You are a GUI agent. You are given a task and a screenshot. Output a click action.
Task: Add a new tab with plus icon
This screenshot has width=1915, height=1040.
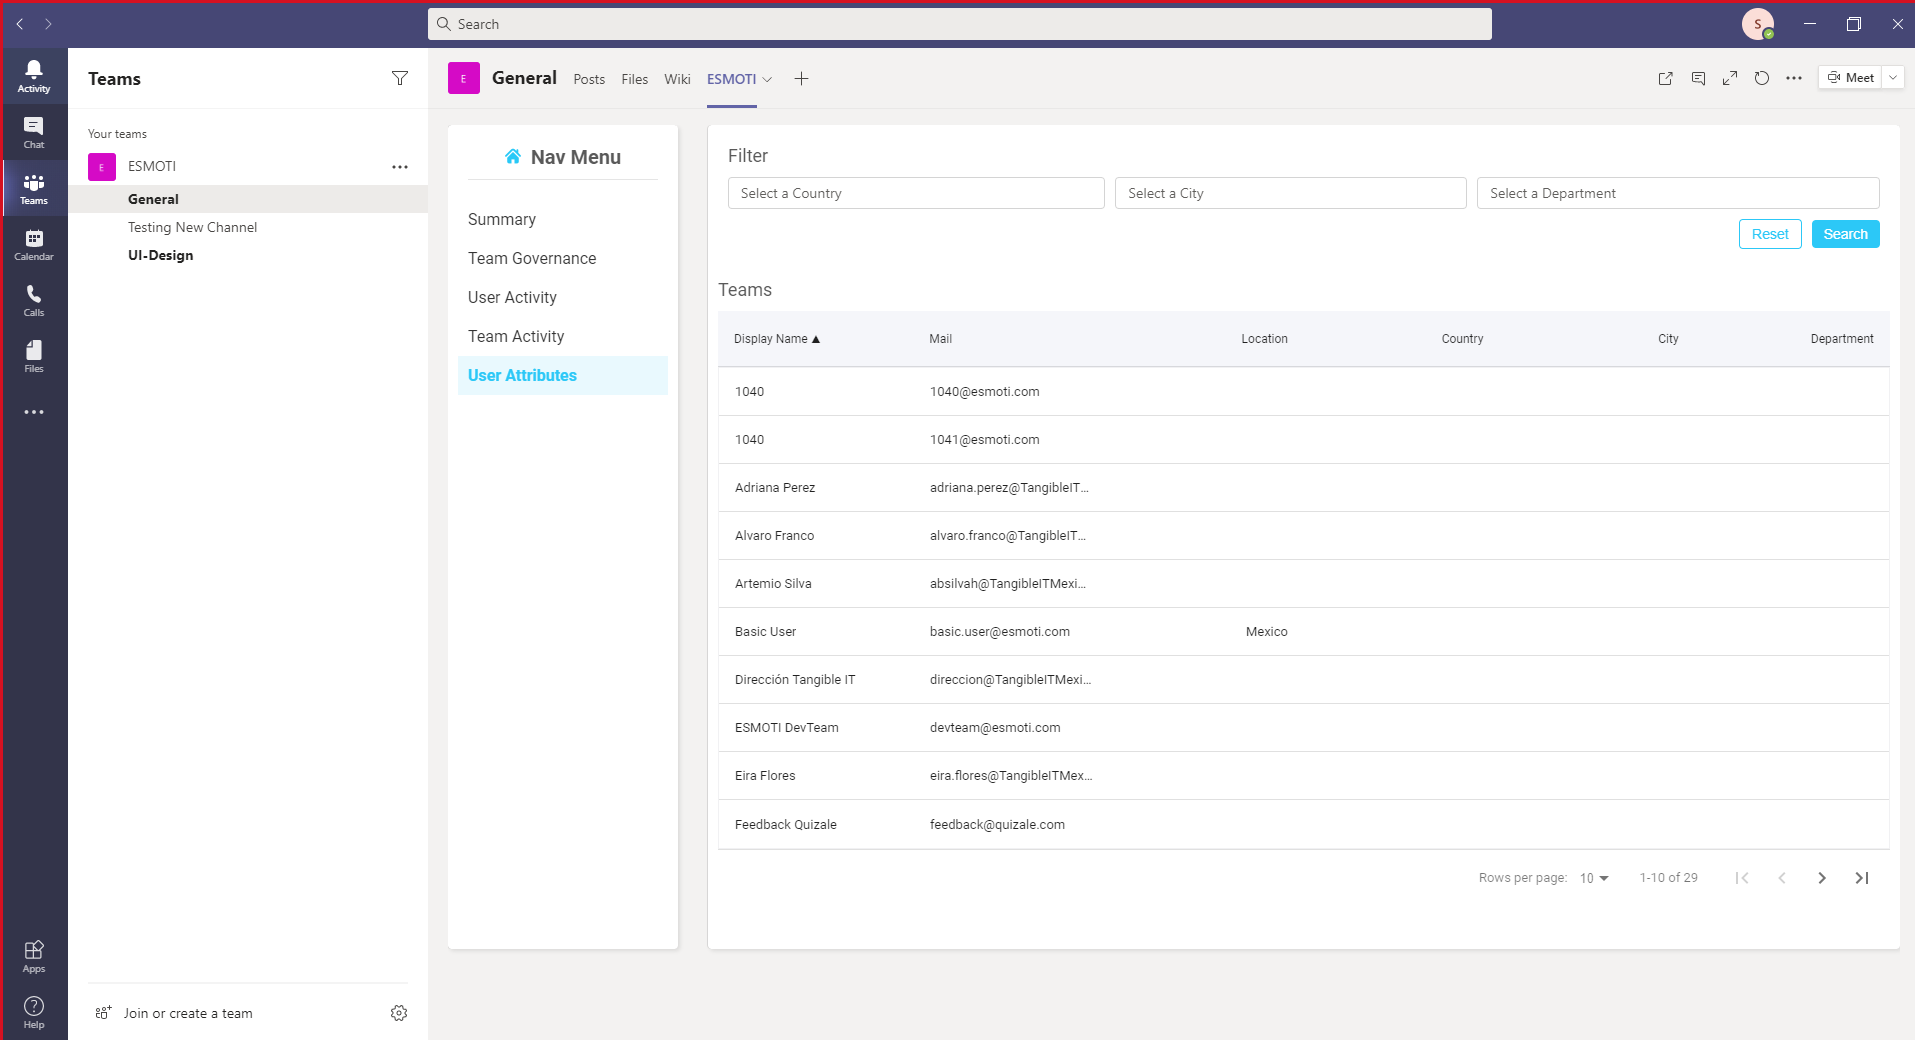[801, 79]
